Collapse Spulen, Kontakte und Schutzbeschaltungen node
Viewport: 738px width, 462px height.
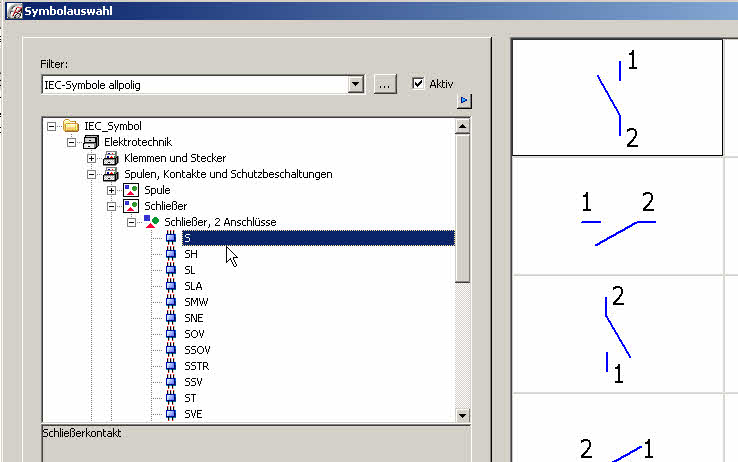91,174
